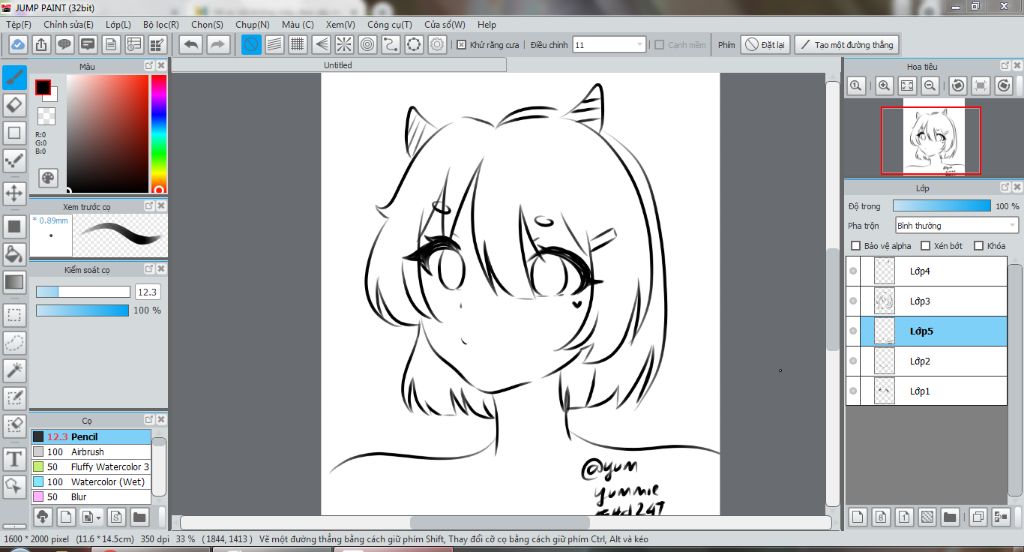This screenshot has height=552, width=1024.
Task: Click the brush size value field 12.3
Action: click(148, 292)
